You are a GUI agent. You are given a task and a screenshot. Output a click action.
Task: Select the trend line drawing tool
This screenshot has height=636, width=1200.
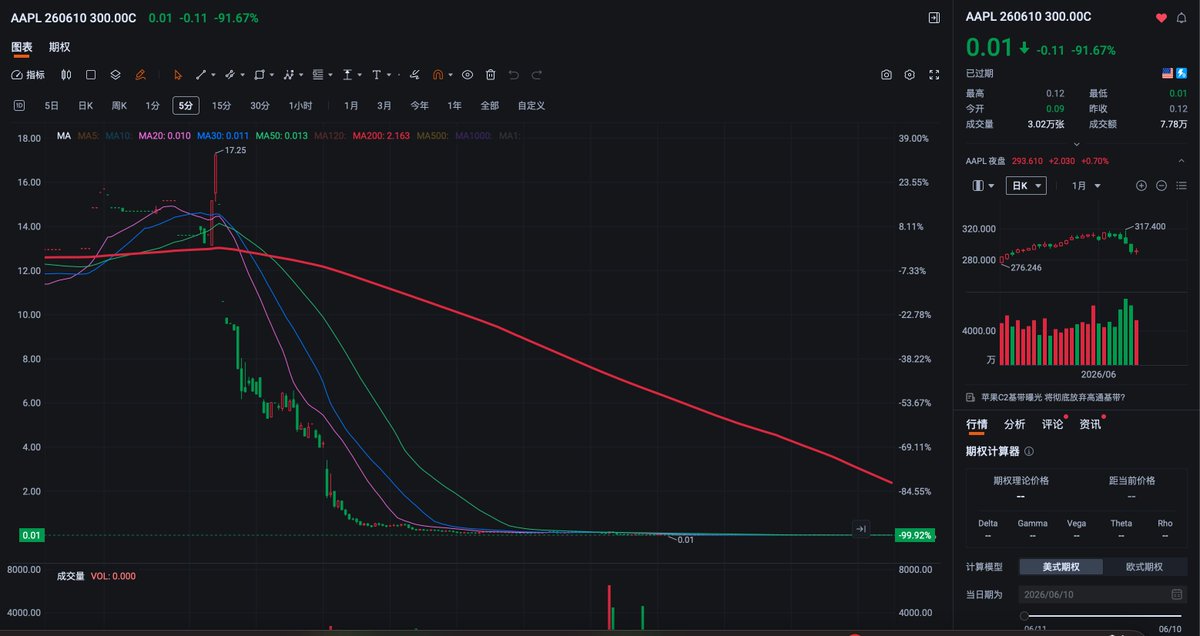[201, 75]
